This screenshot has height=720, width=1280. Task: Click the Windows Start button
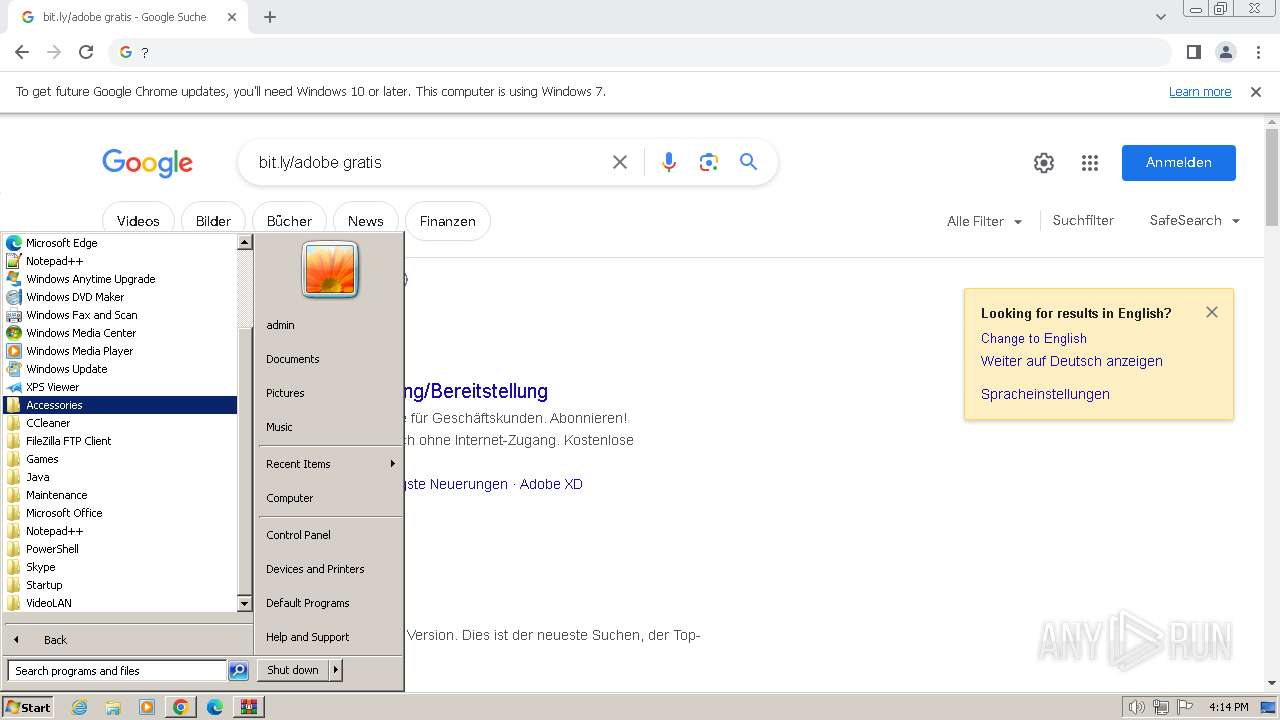coord(28,707)
